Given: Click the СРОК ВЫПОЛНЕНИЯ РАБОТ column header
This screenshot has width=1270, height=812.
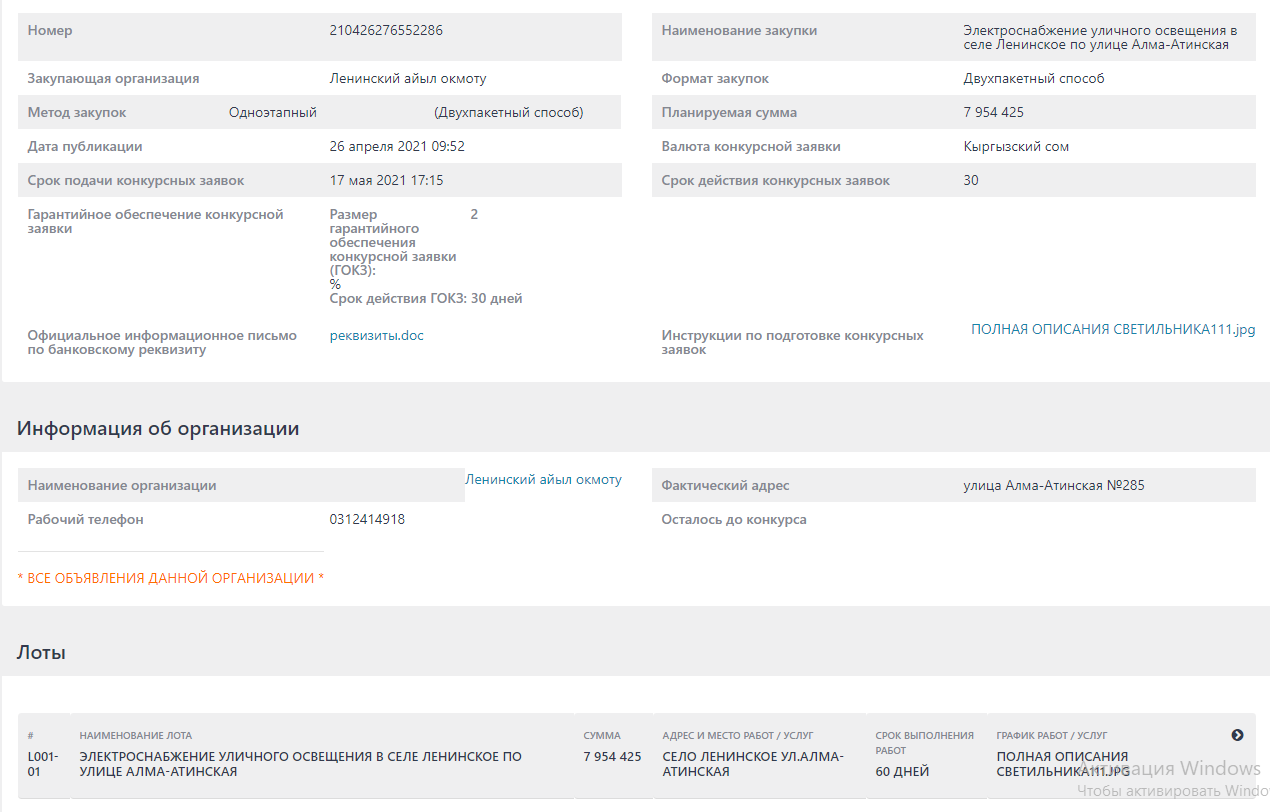Looking at the screenshot, I should 924,742.
